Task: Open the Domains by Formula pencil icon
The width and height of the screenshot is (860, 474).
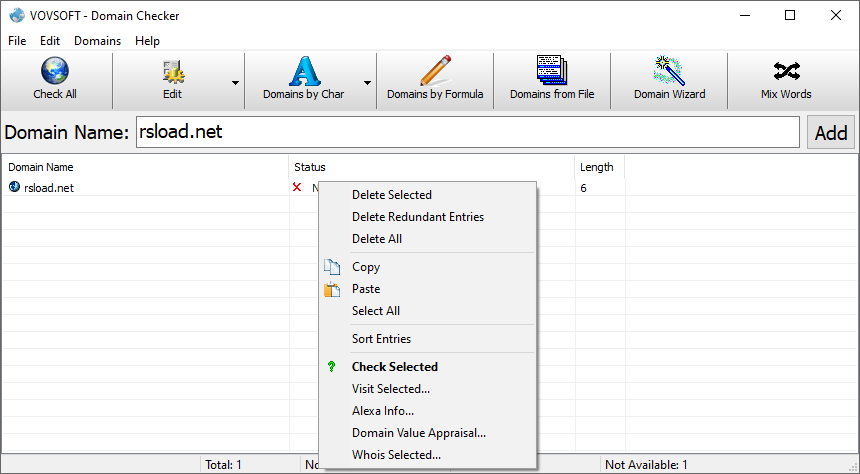Action: tap(435, 70)
